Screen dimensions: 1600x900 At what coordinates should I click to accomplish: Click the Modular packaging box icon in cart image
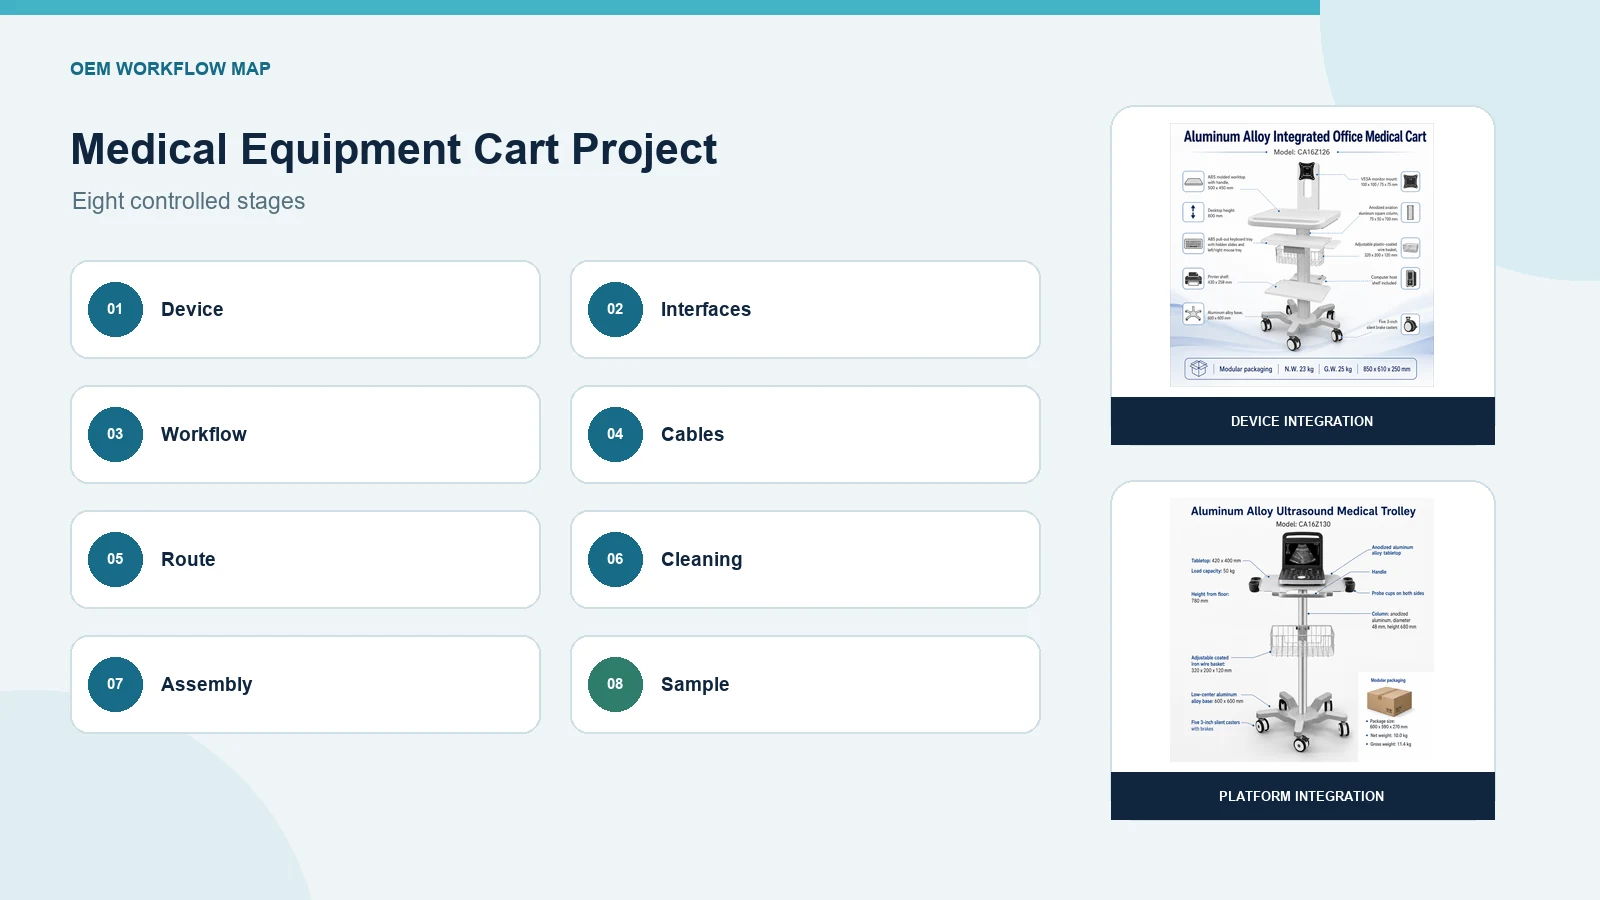(1198, 368)
